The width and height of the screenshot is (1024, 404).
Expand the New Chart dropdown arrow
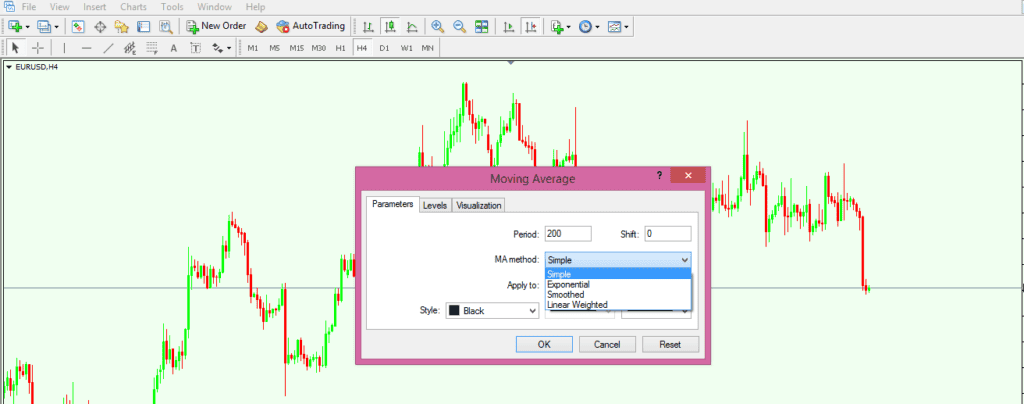point(27,27)
